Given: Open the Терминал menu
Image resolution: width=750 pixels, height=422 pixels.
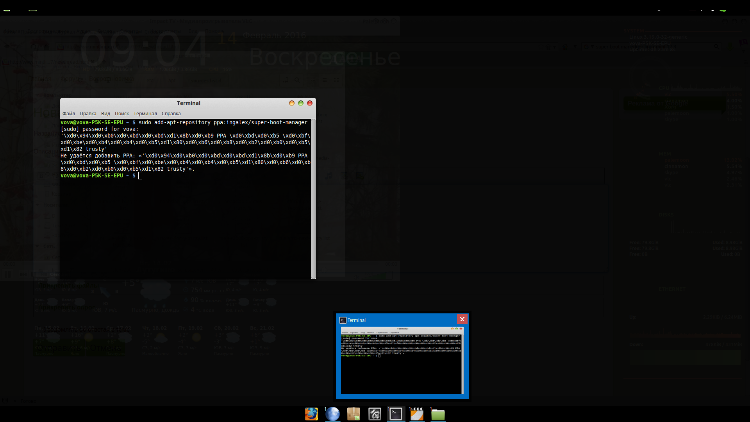Looking at the screenshot, I should pyautogui.click(x=145, y=113).
